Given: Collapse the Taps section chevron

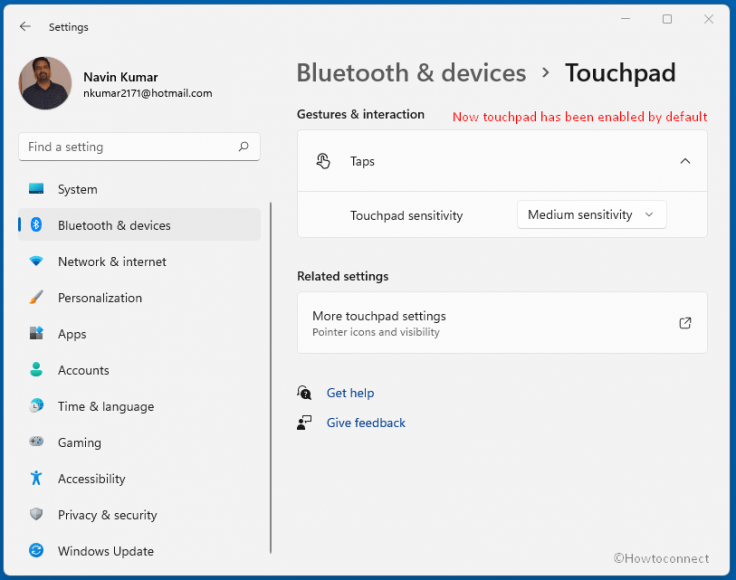Looking at the screenshot, I should 685,161.
